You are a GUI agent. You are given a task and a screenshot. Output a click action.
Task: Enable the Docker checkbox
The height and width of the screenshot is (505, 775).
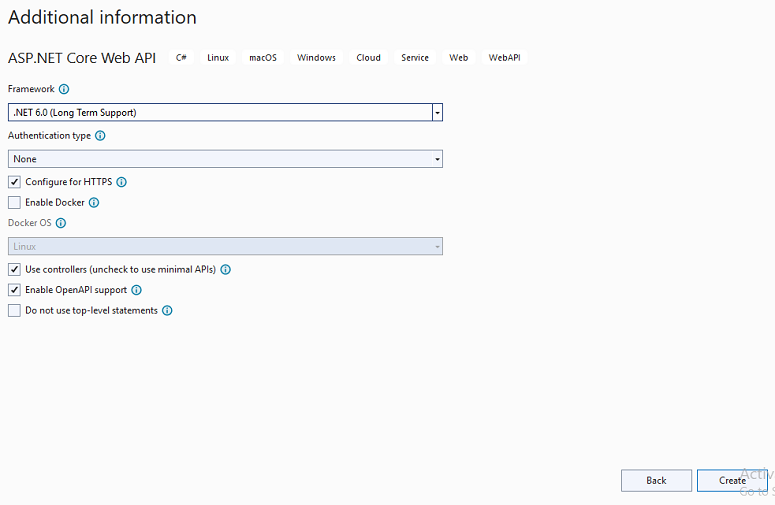click(14, 202)
